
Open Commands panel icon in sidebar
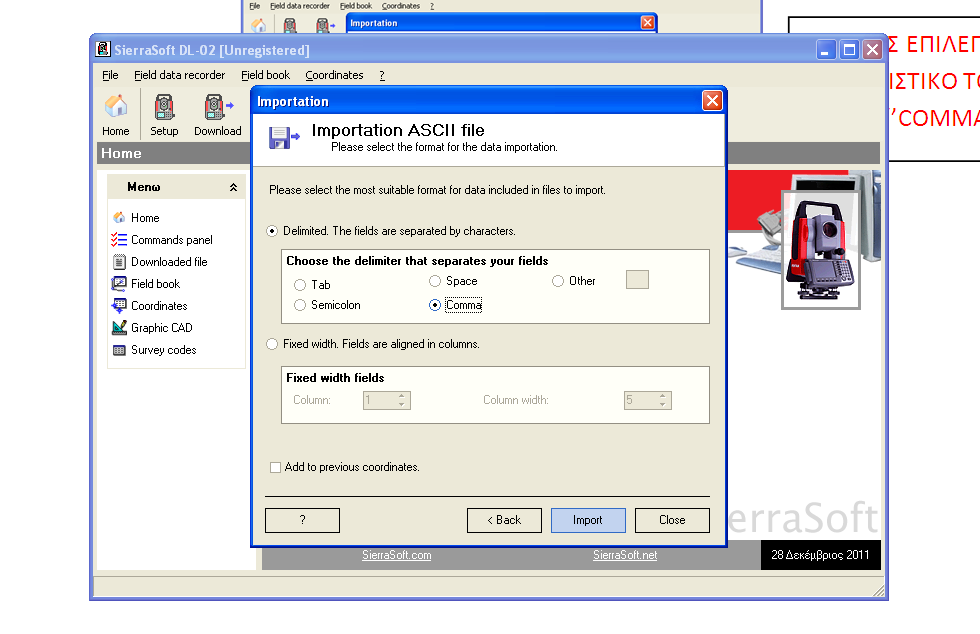(x=119, y=239)
